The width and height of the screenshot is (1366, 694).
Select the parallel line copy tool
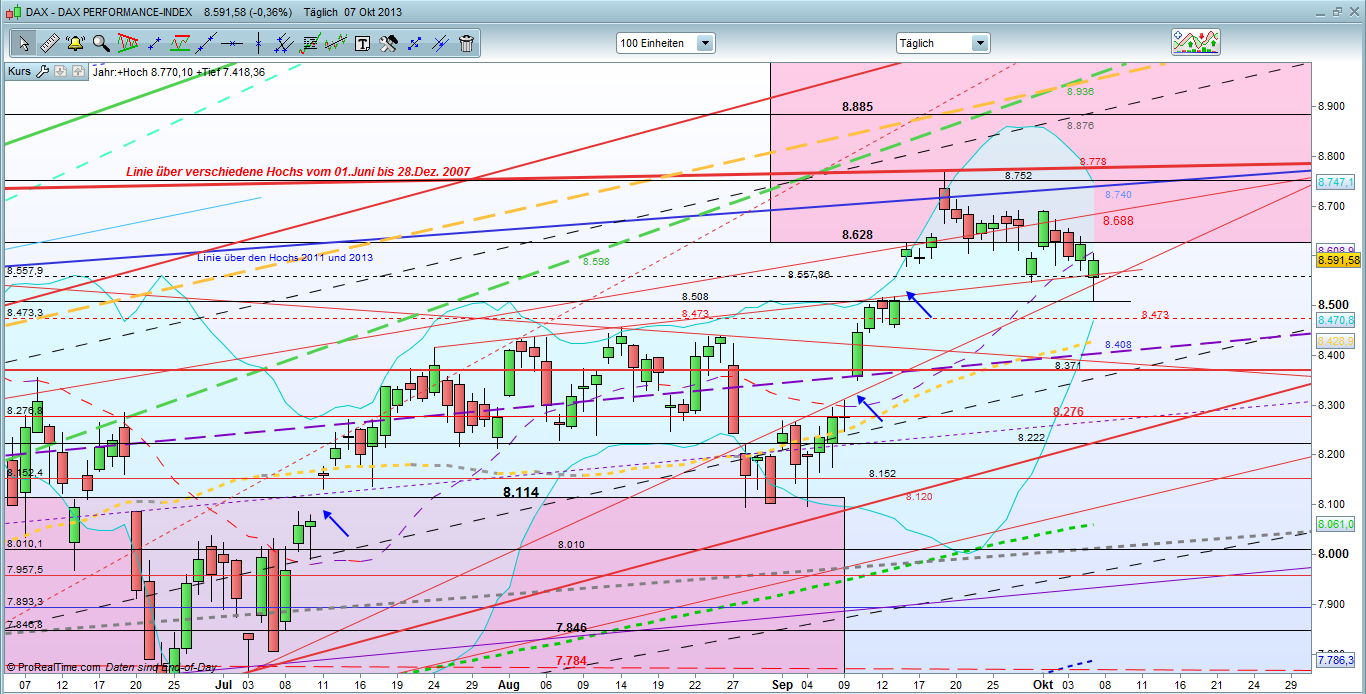[x=440, y=43]
